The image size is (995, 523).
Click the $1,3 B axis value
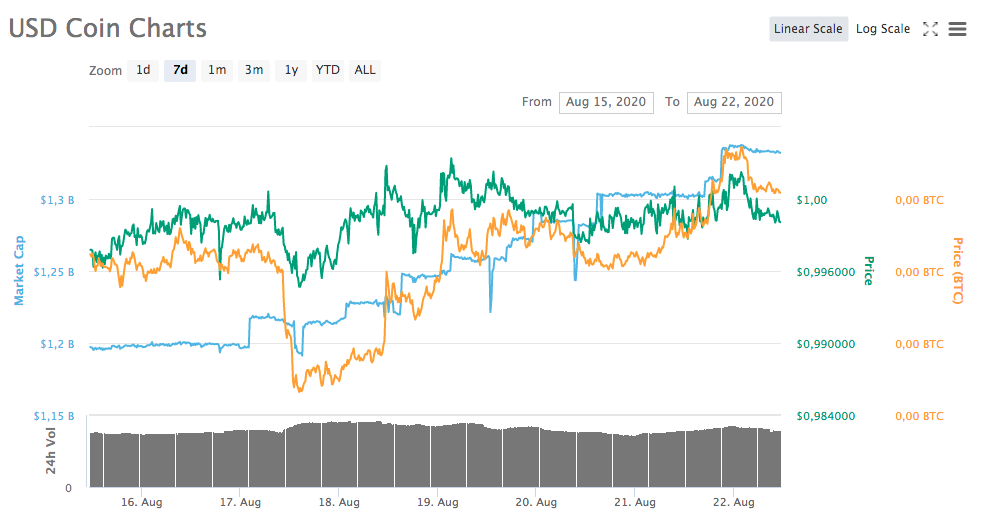pos(57,201)
